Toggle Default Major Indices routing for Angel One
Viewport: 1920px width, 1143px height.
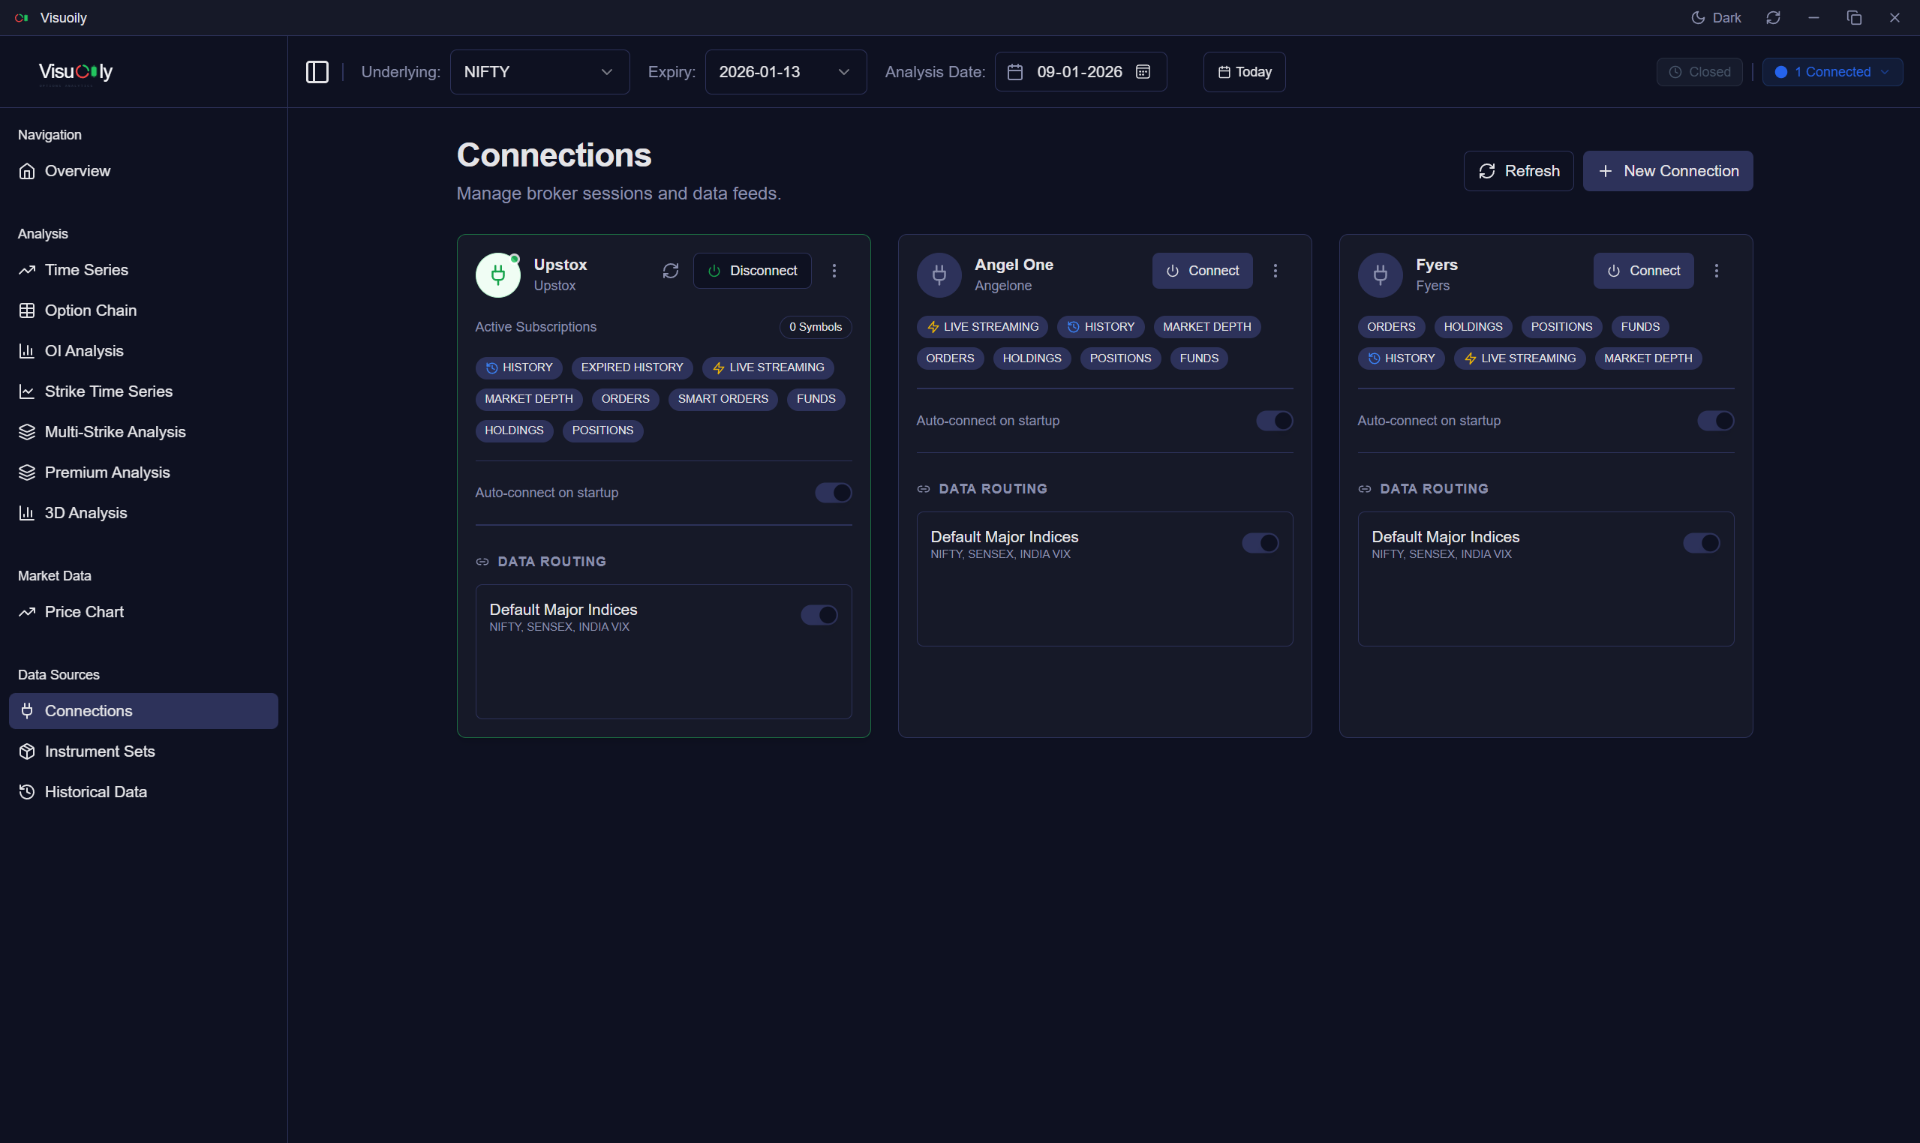[x=1260, y=542]
